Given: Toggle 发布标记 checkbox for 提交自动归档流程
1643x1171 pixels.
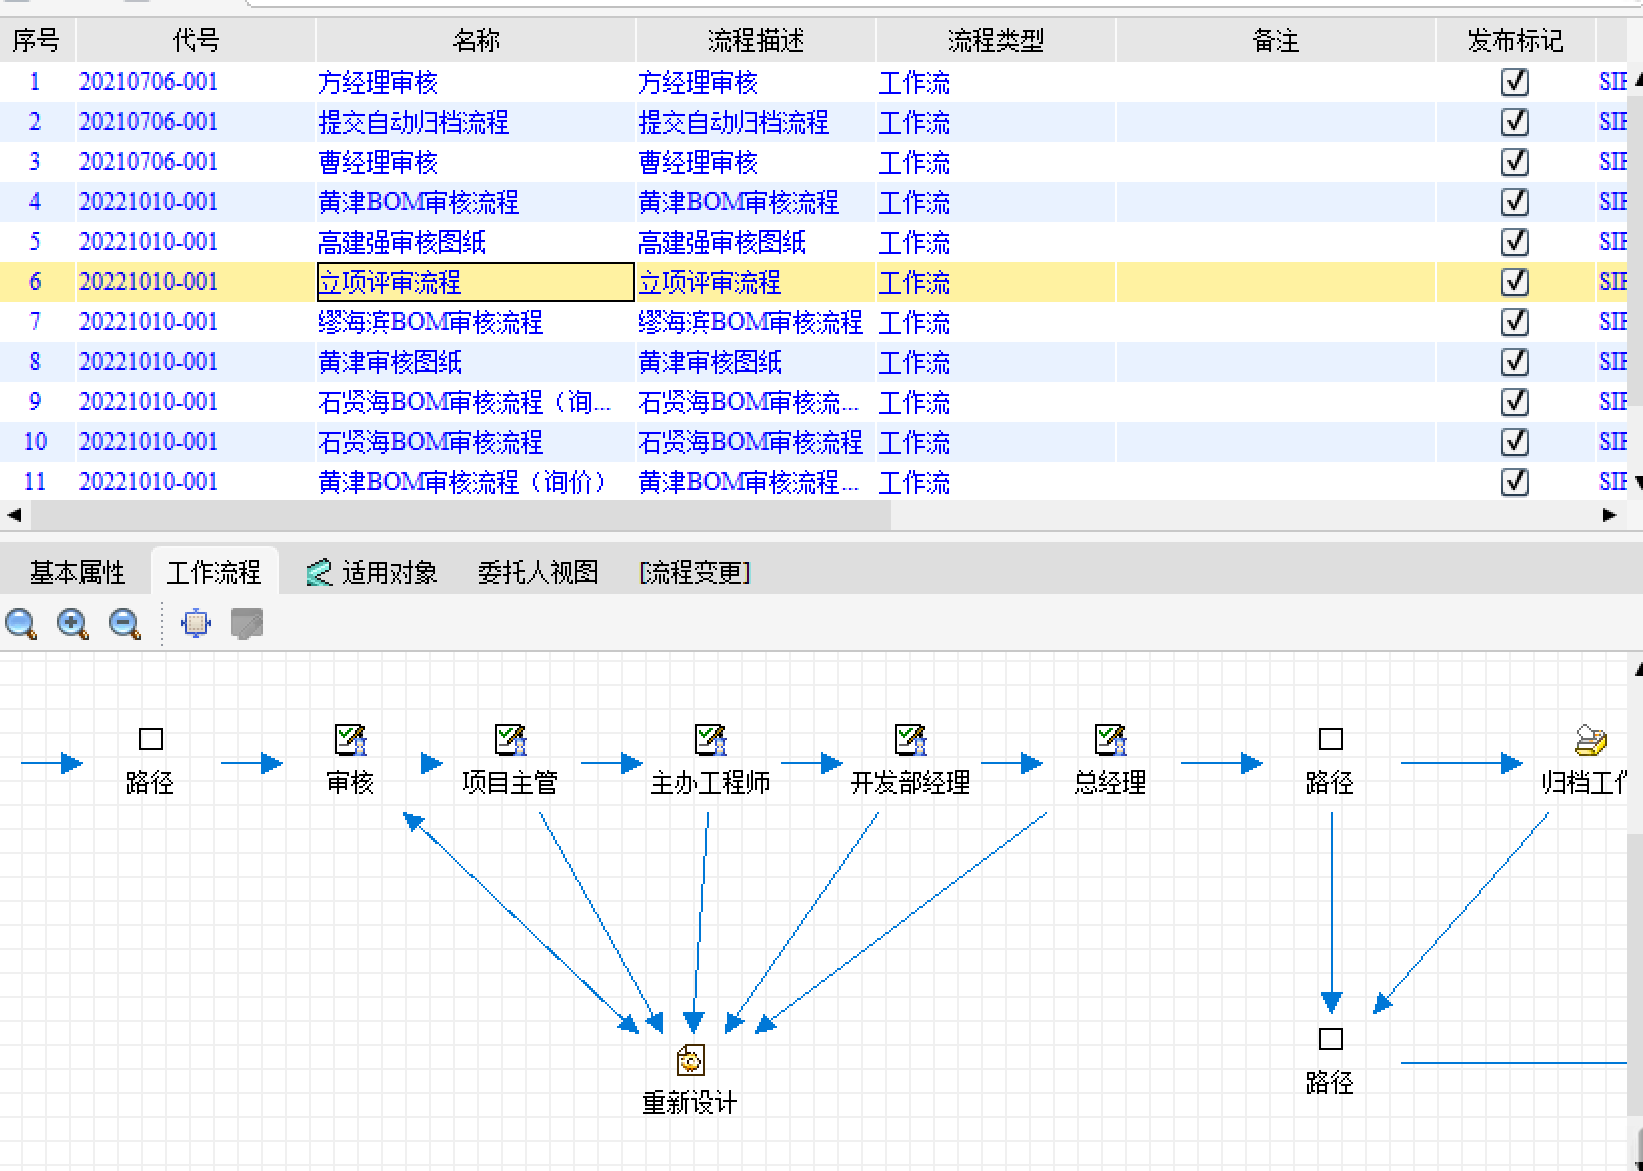Looking at the screenshot, I should tap(1515, 122).
